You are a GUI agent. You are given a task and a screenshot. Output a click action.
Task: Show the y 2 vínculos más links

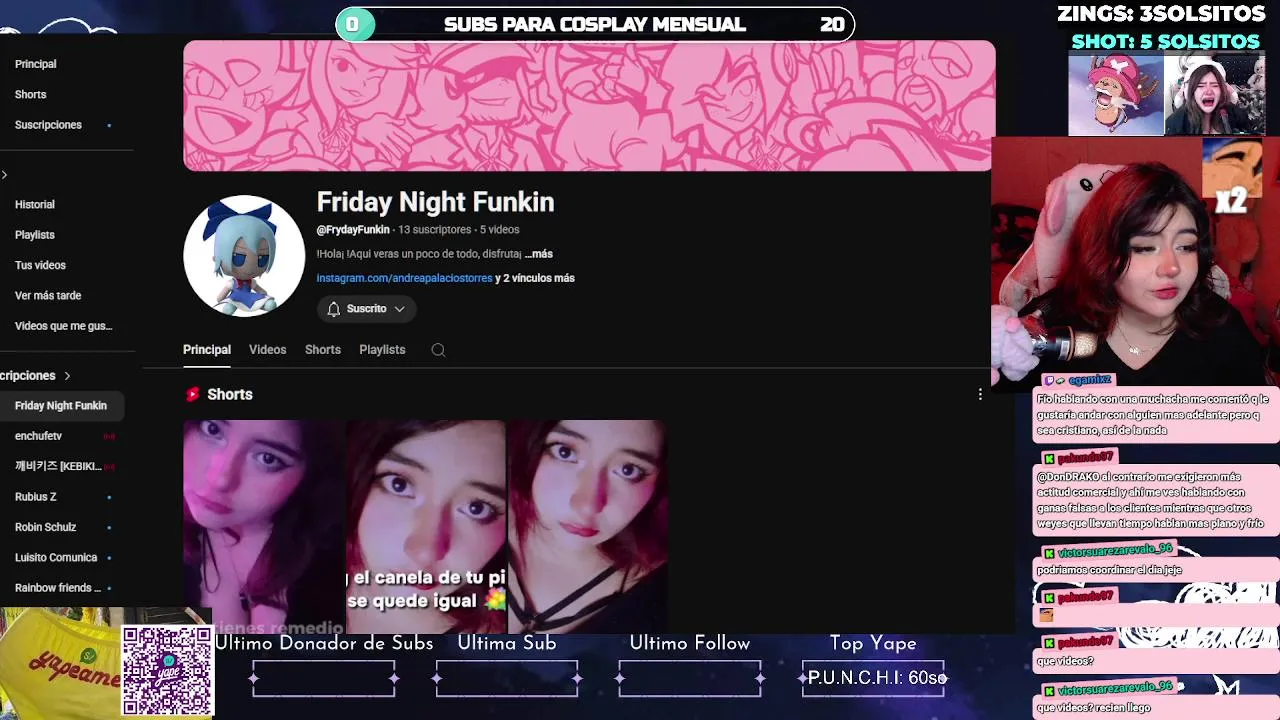point(535,278)
